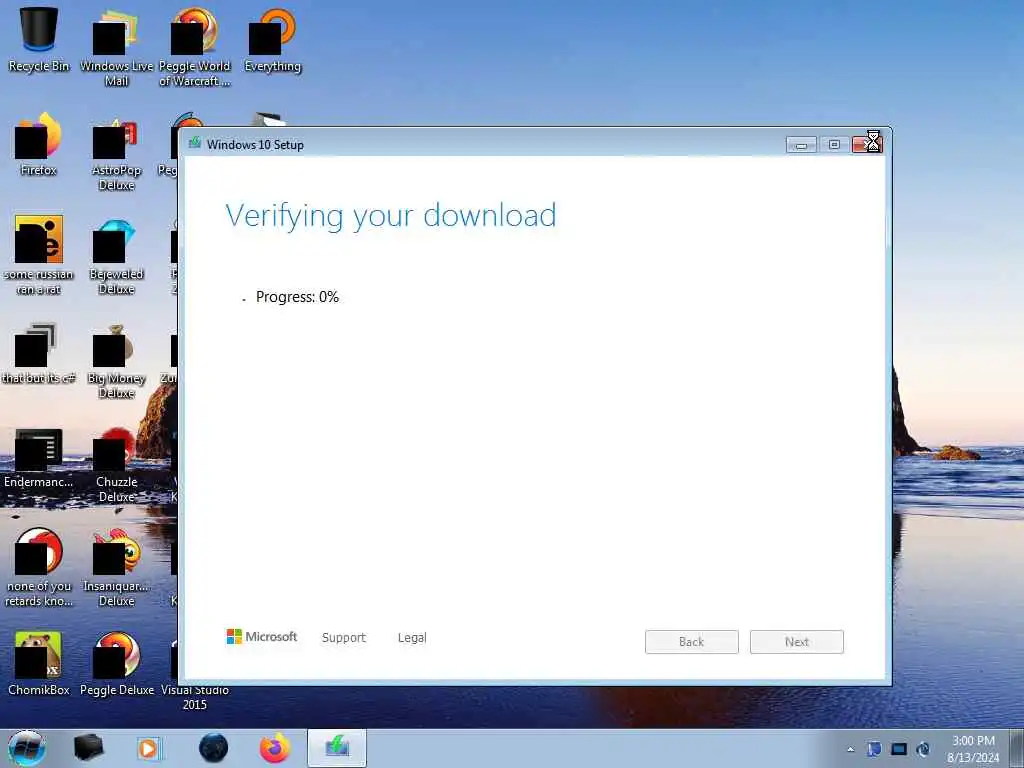Viewport: 1024px width, 768px height.
Task: Select the Everything search desktop icon
Action: point(272,40)
